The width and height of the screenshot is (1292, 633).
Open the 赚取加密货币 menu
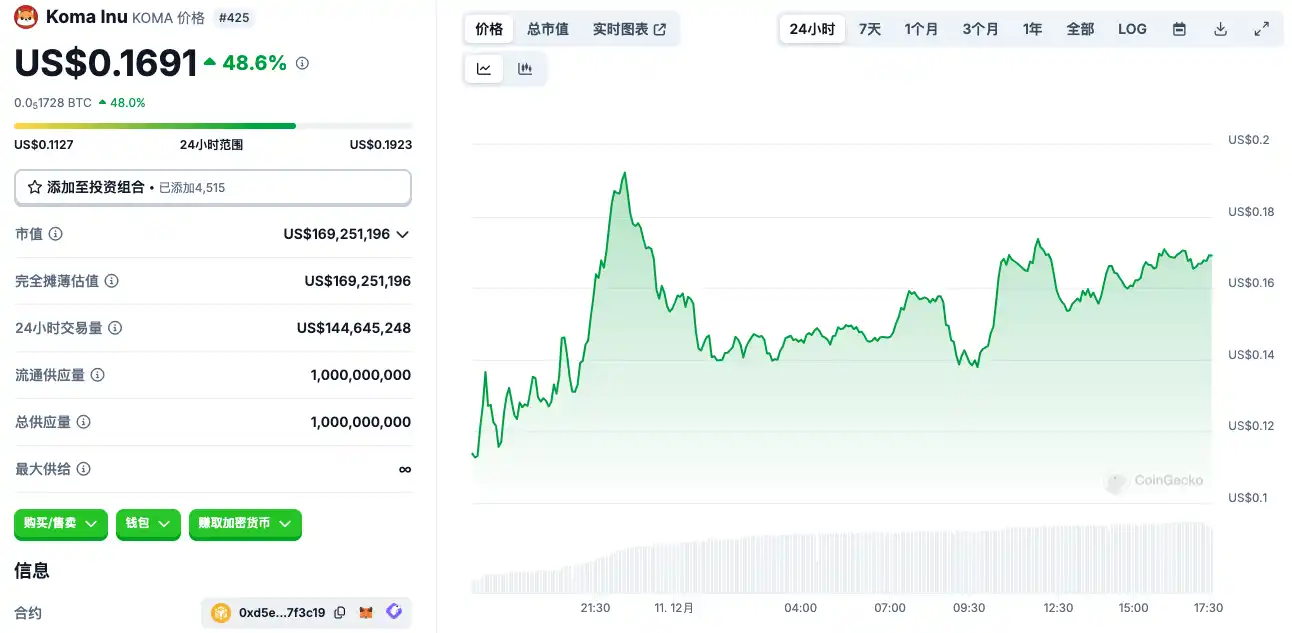pos(245,523)
